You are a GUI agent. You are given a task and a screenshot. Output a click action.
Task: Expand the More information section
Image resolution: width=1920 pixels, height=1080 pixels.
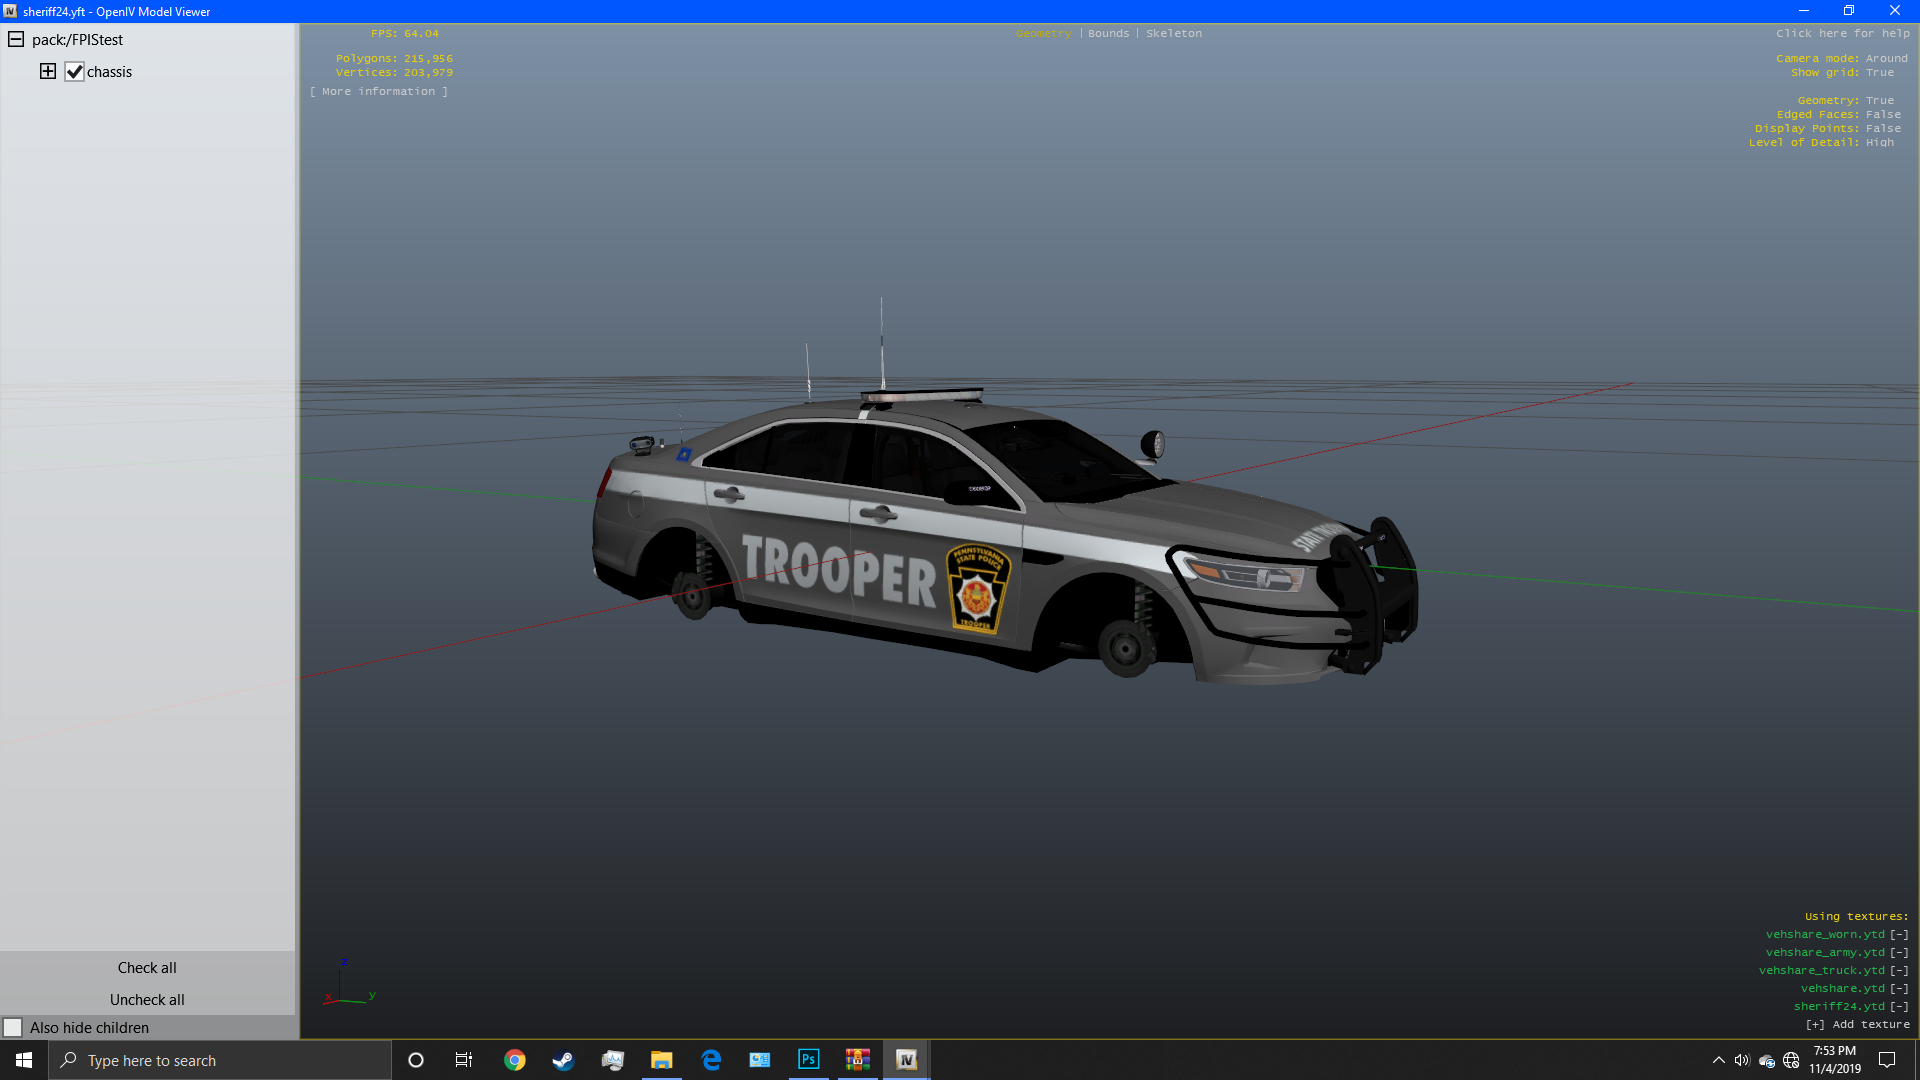pyautogui.click(x=379, y=92)
